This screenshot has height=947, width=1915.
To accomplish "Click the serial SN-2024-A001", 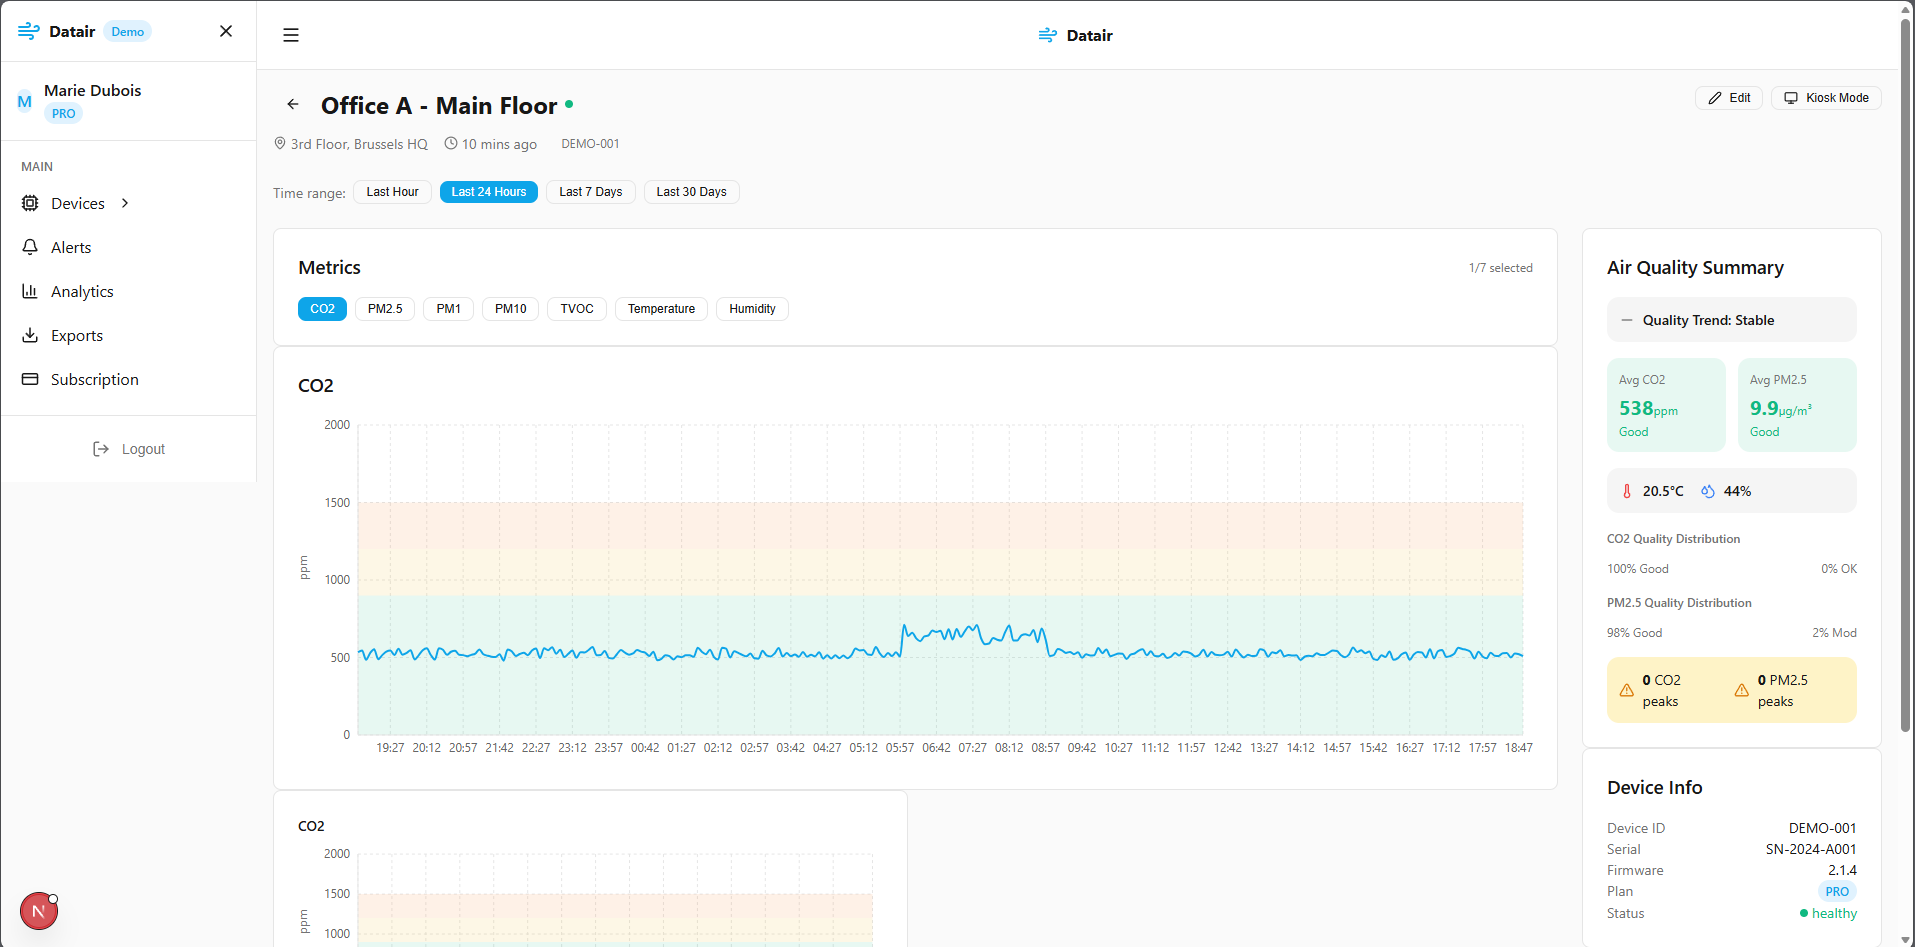I will click(x=1811, y=849).
